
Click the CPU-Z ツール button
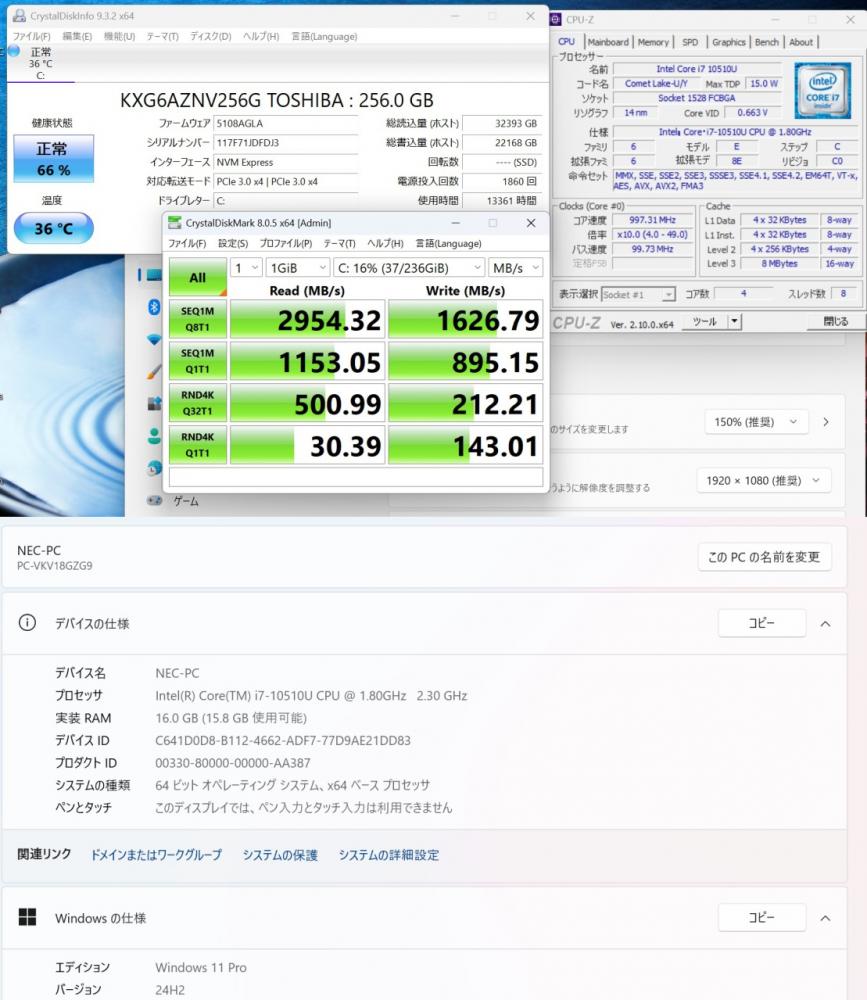coord(705,321)
